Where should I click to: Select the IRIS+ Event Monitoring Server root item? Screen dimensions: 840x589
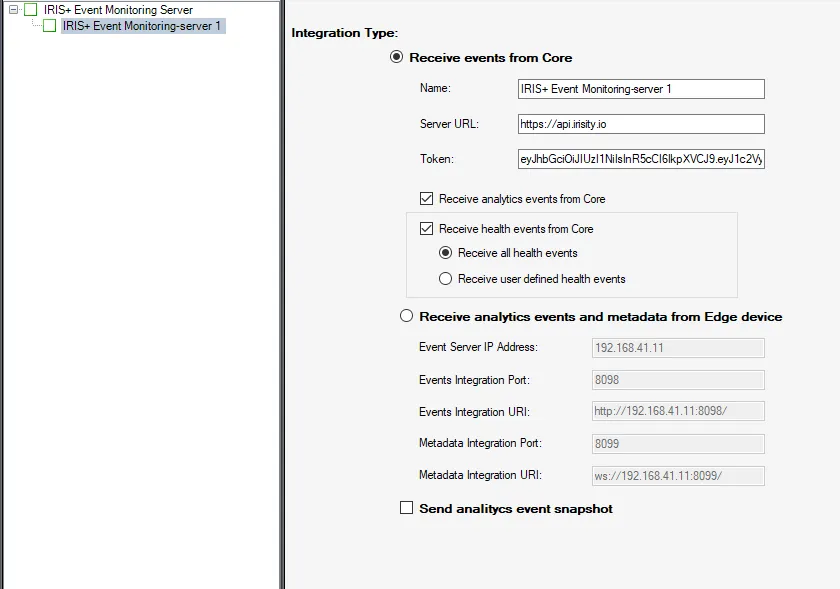point(118,10)
